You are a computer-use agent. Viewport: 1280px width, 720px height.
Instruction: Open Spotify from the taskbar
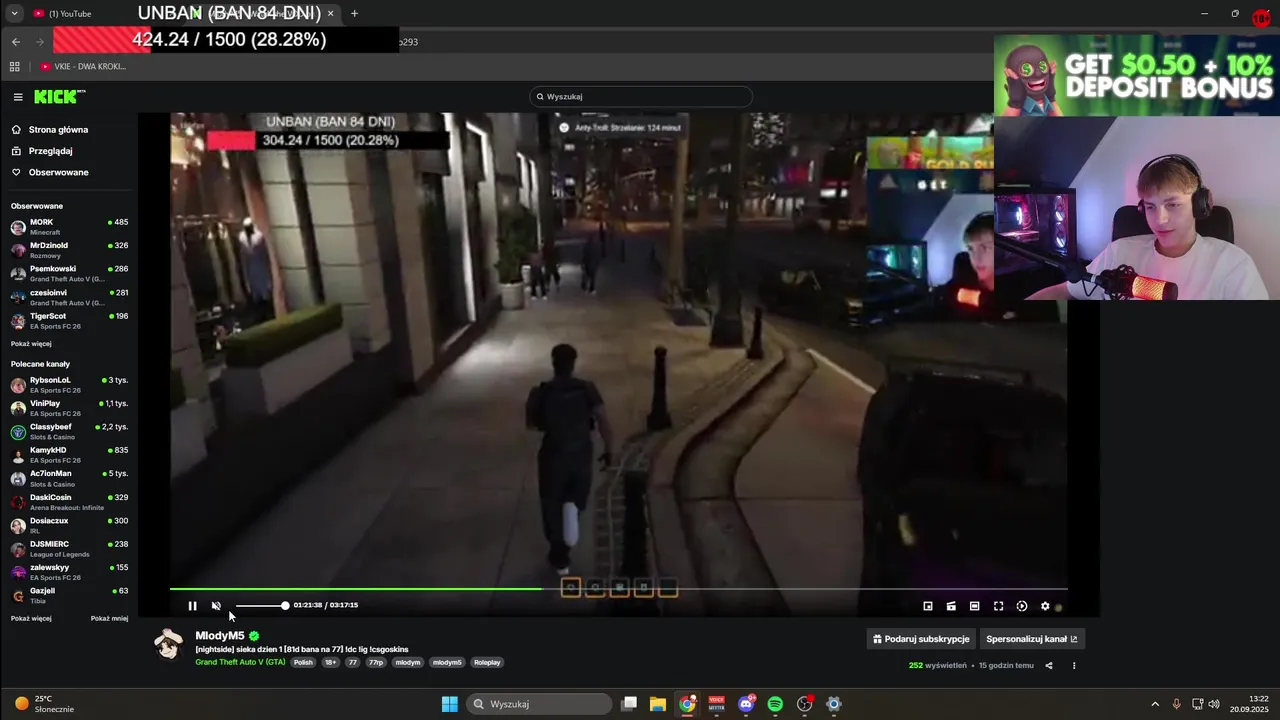[775, 704]
